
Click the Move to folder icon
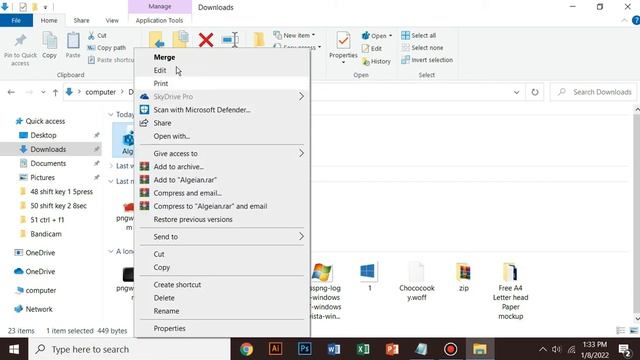[x=156, y=39]
